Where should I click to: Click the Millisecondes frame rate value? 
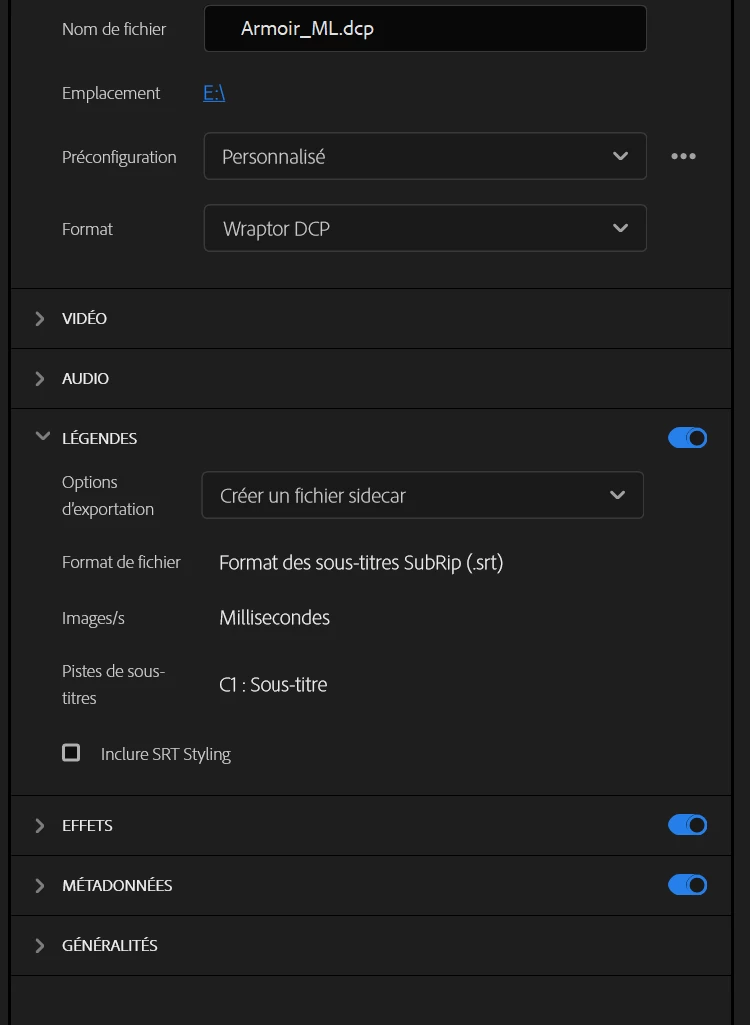(x=275, y=618)
